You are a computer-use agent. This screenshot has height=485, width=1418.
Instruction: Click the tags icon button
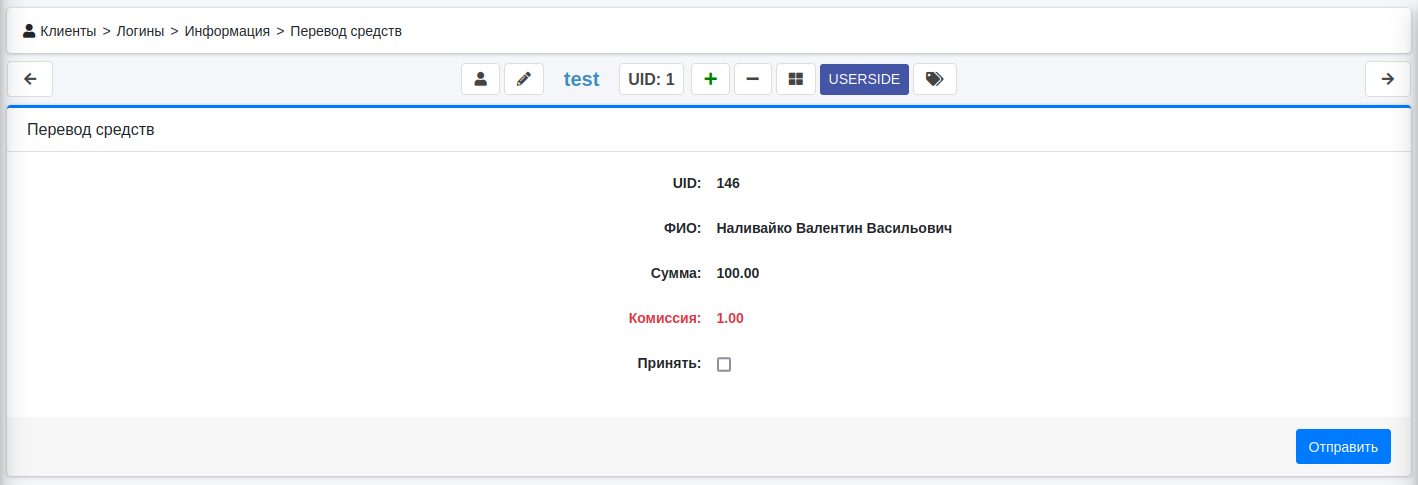pos(934,79)
